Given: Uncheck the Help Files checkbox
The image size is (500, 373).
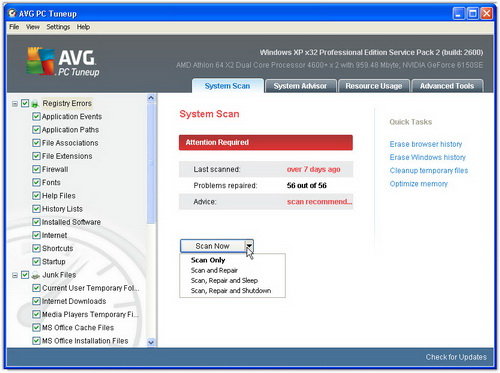Looking at the screenshot, I should pos(36,196).
